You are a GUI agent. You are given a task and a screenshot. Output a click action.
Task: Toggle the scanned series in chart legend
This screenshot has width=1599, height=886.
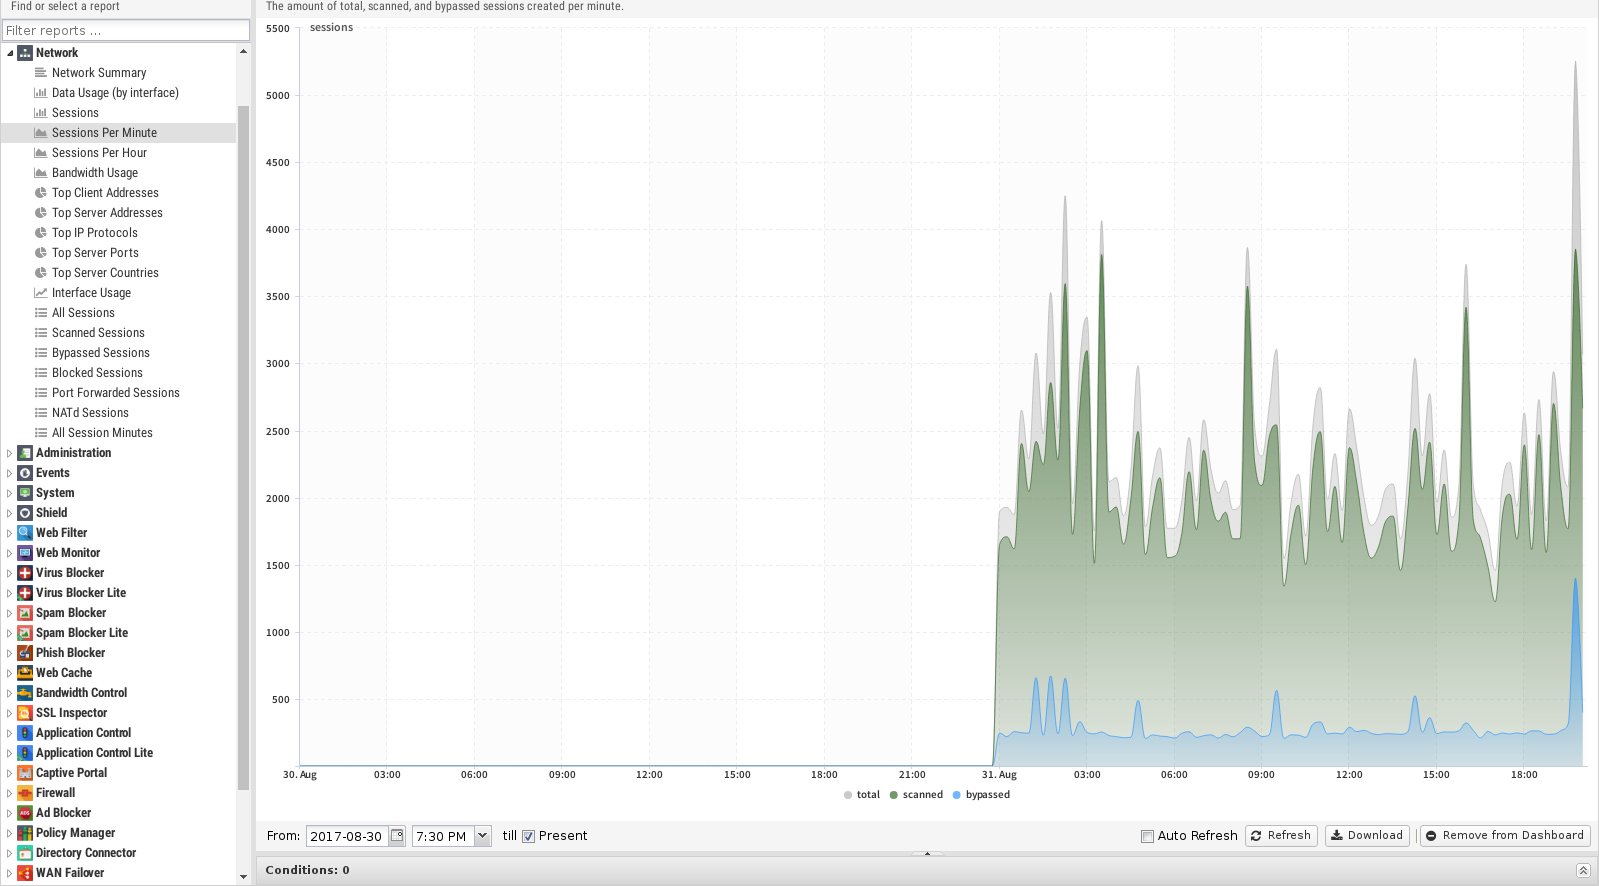[x=916, y=795]
